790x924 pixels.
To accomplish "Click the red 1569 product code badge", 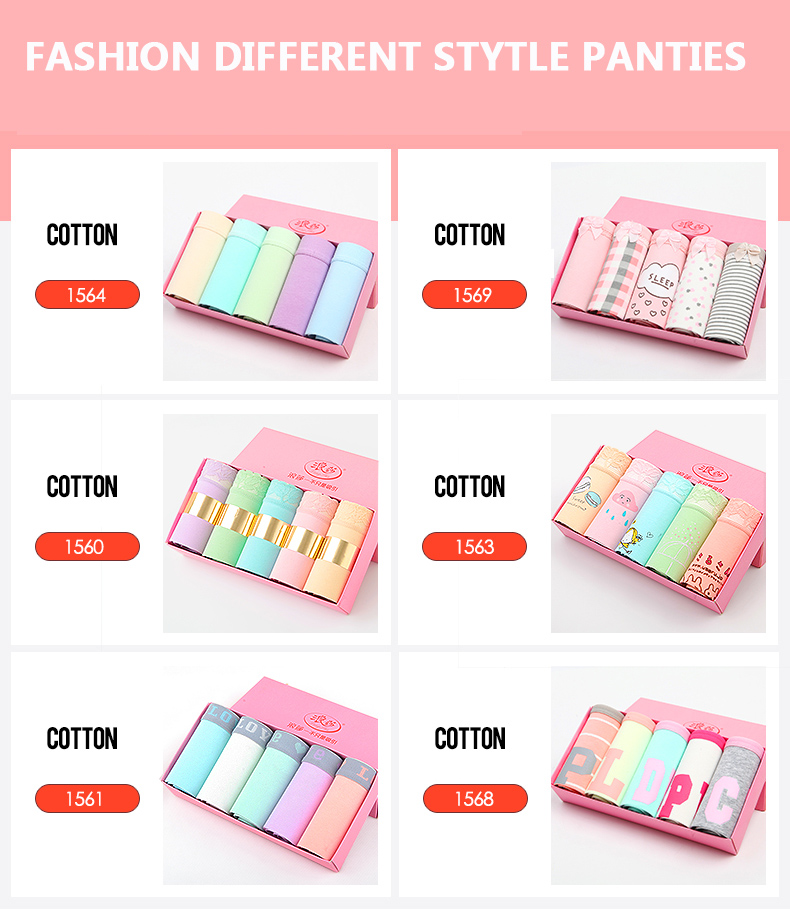I will 474,295.
